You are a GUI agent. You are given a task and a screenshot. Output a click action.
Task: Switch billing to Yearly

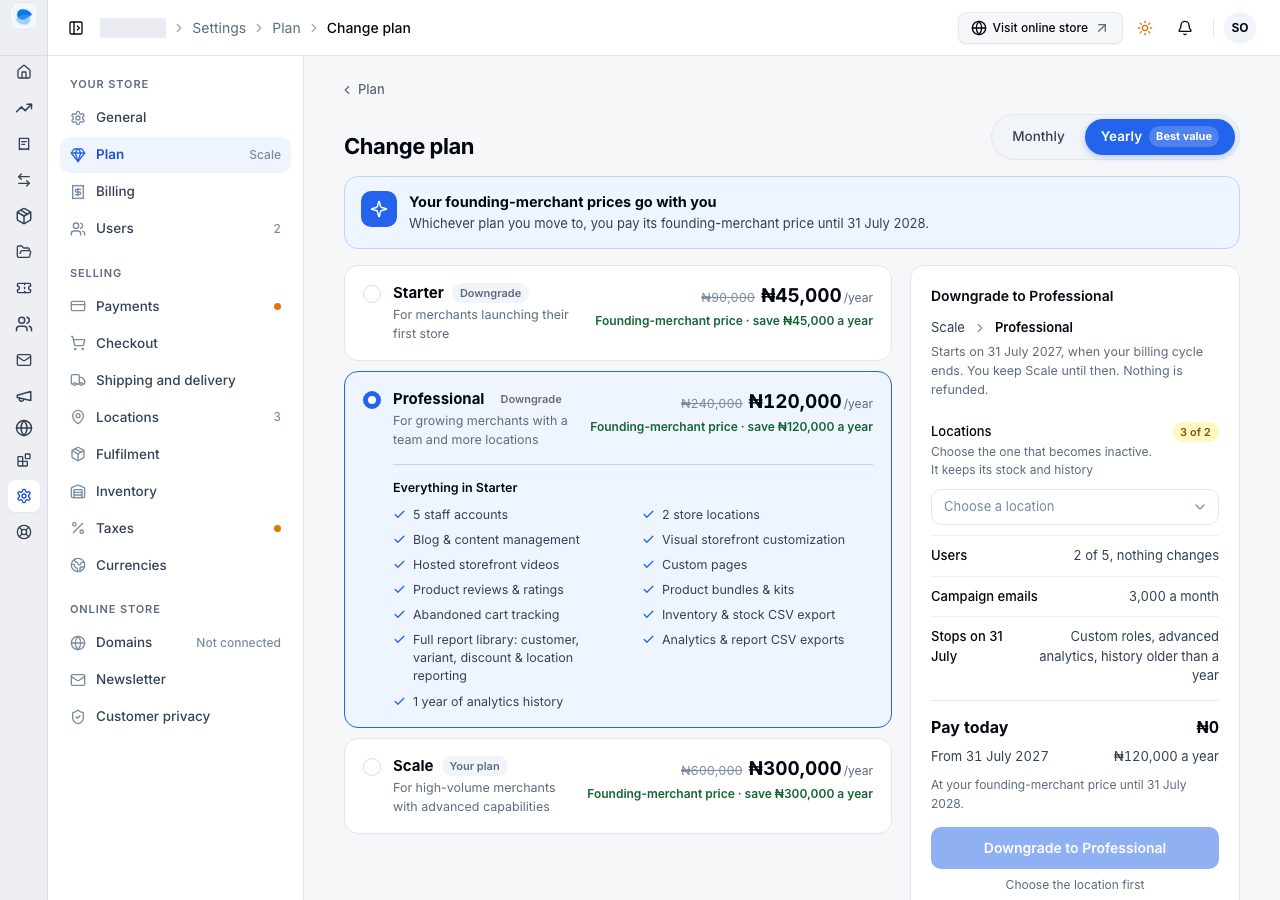1160,137
